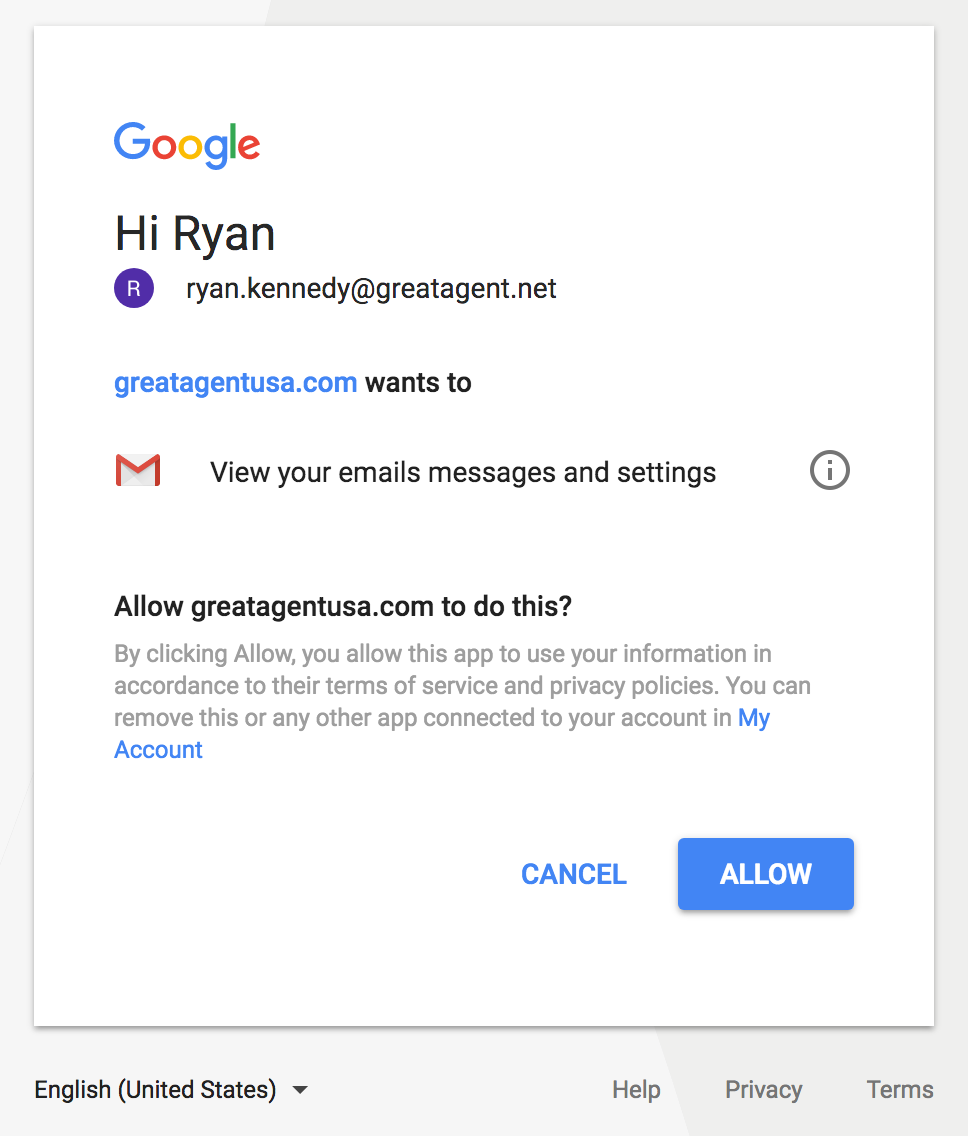Select the "View your emails messages and settings" permission
The image size is (968, 1136).
pos(463,472)
